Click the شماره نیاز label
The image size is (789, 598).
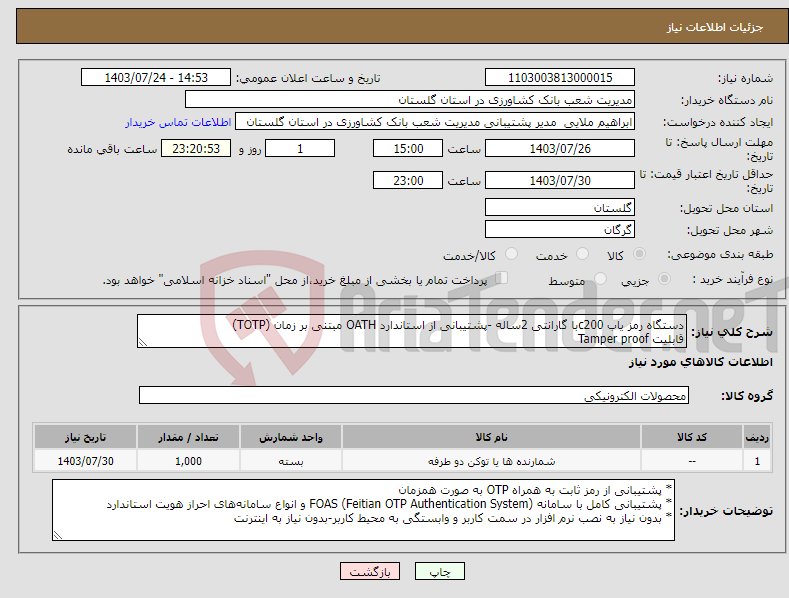point(745,79)
